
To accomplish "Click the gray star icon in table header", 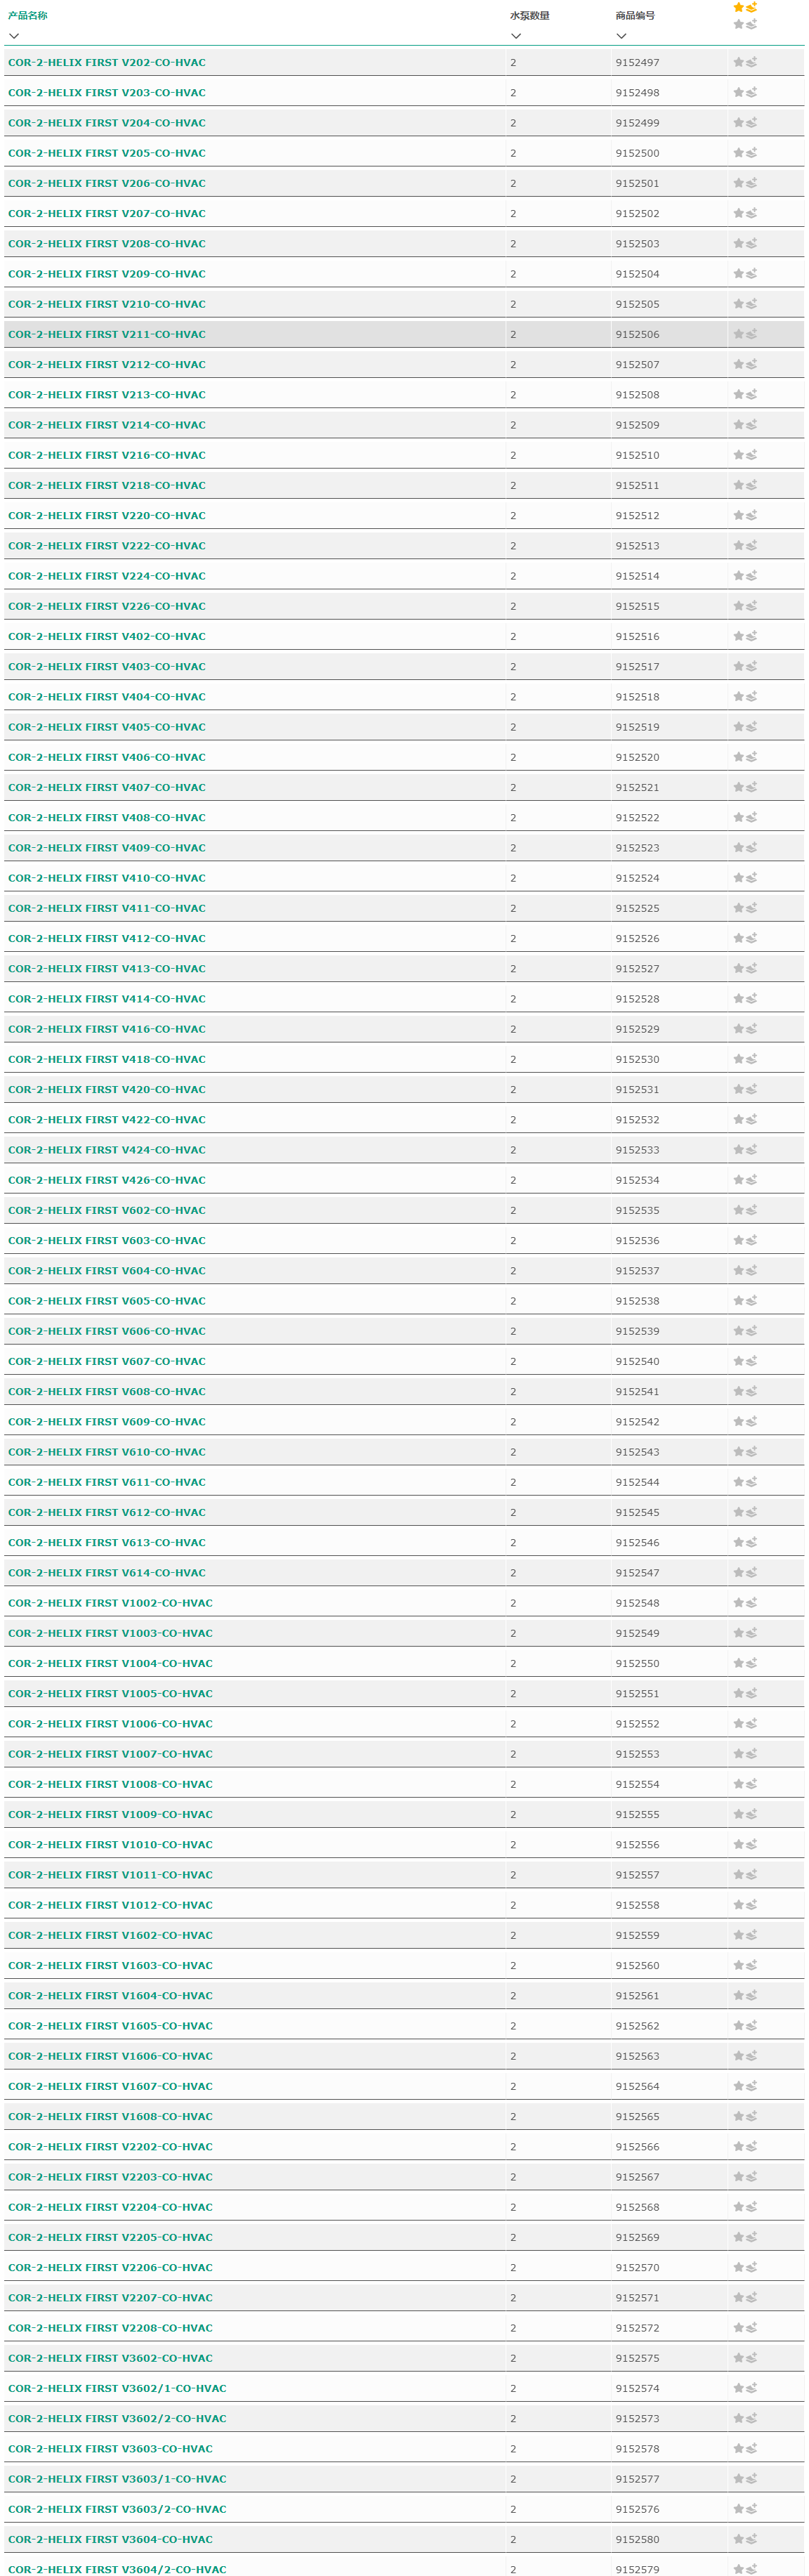I will click(x=738, y=24).
